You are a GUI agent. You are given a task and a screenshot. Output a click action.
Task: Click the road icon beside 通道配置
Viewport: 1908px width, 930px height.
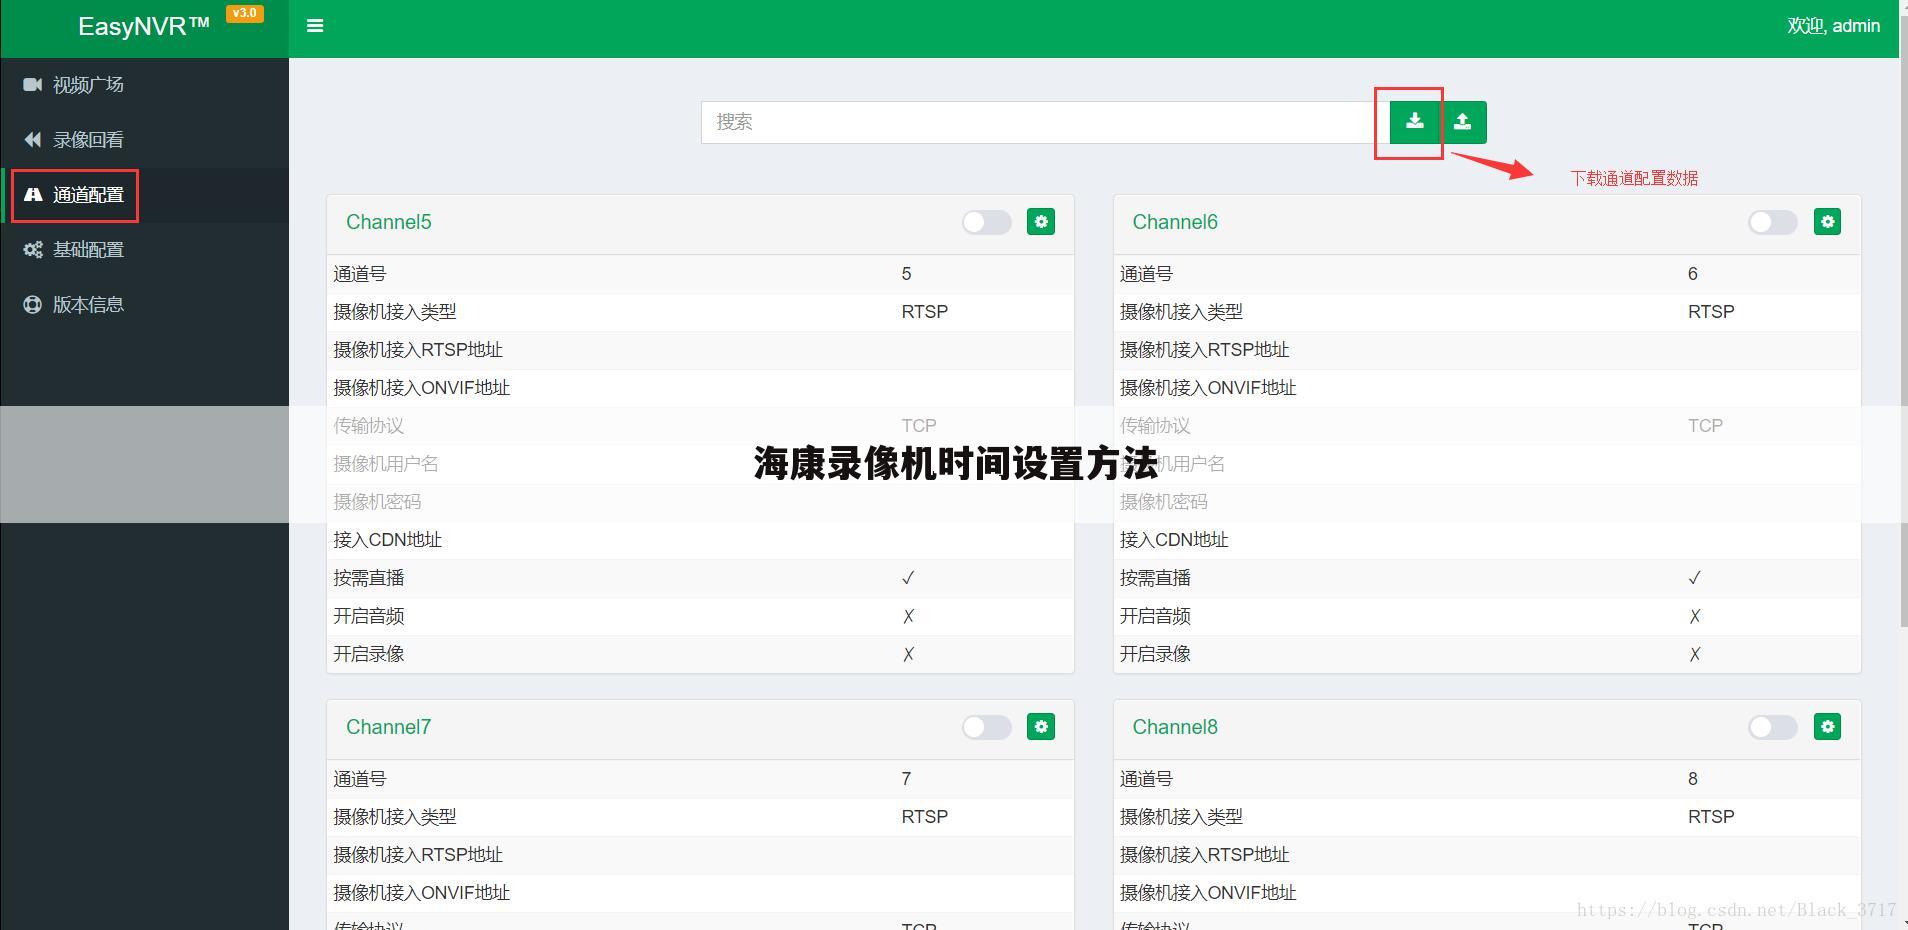coord(33,195)
